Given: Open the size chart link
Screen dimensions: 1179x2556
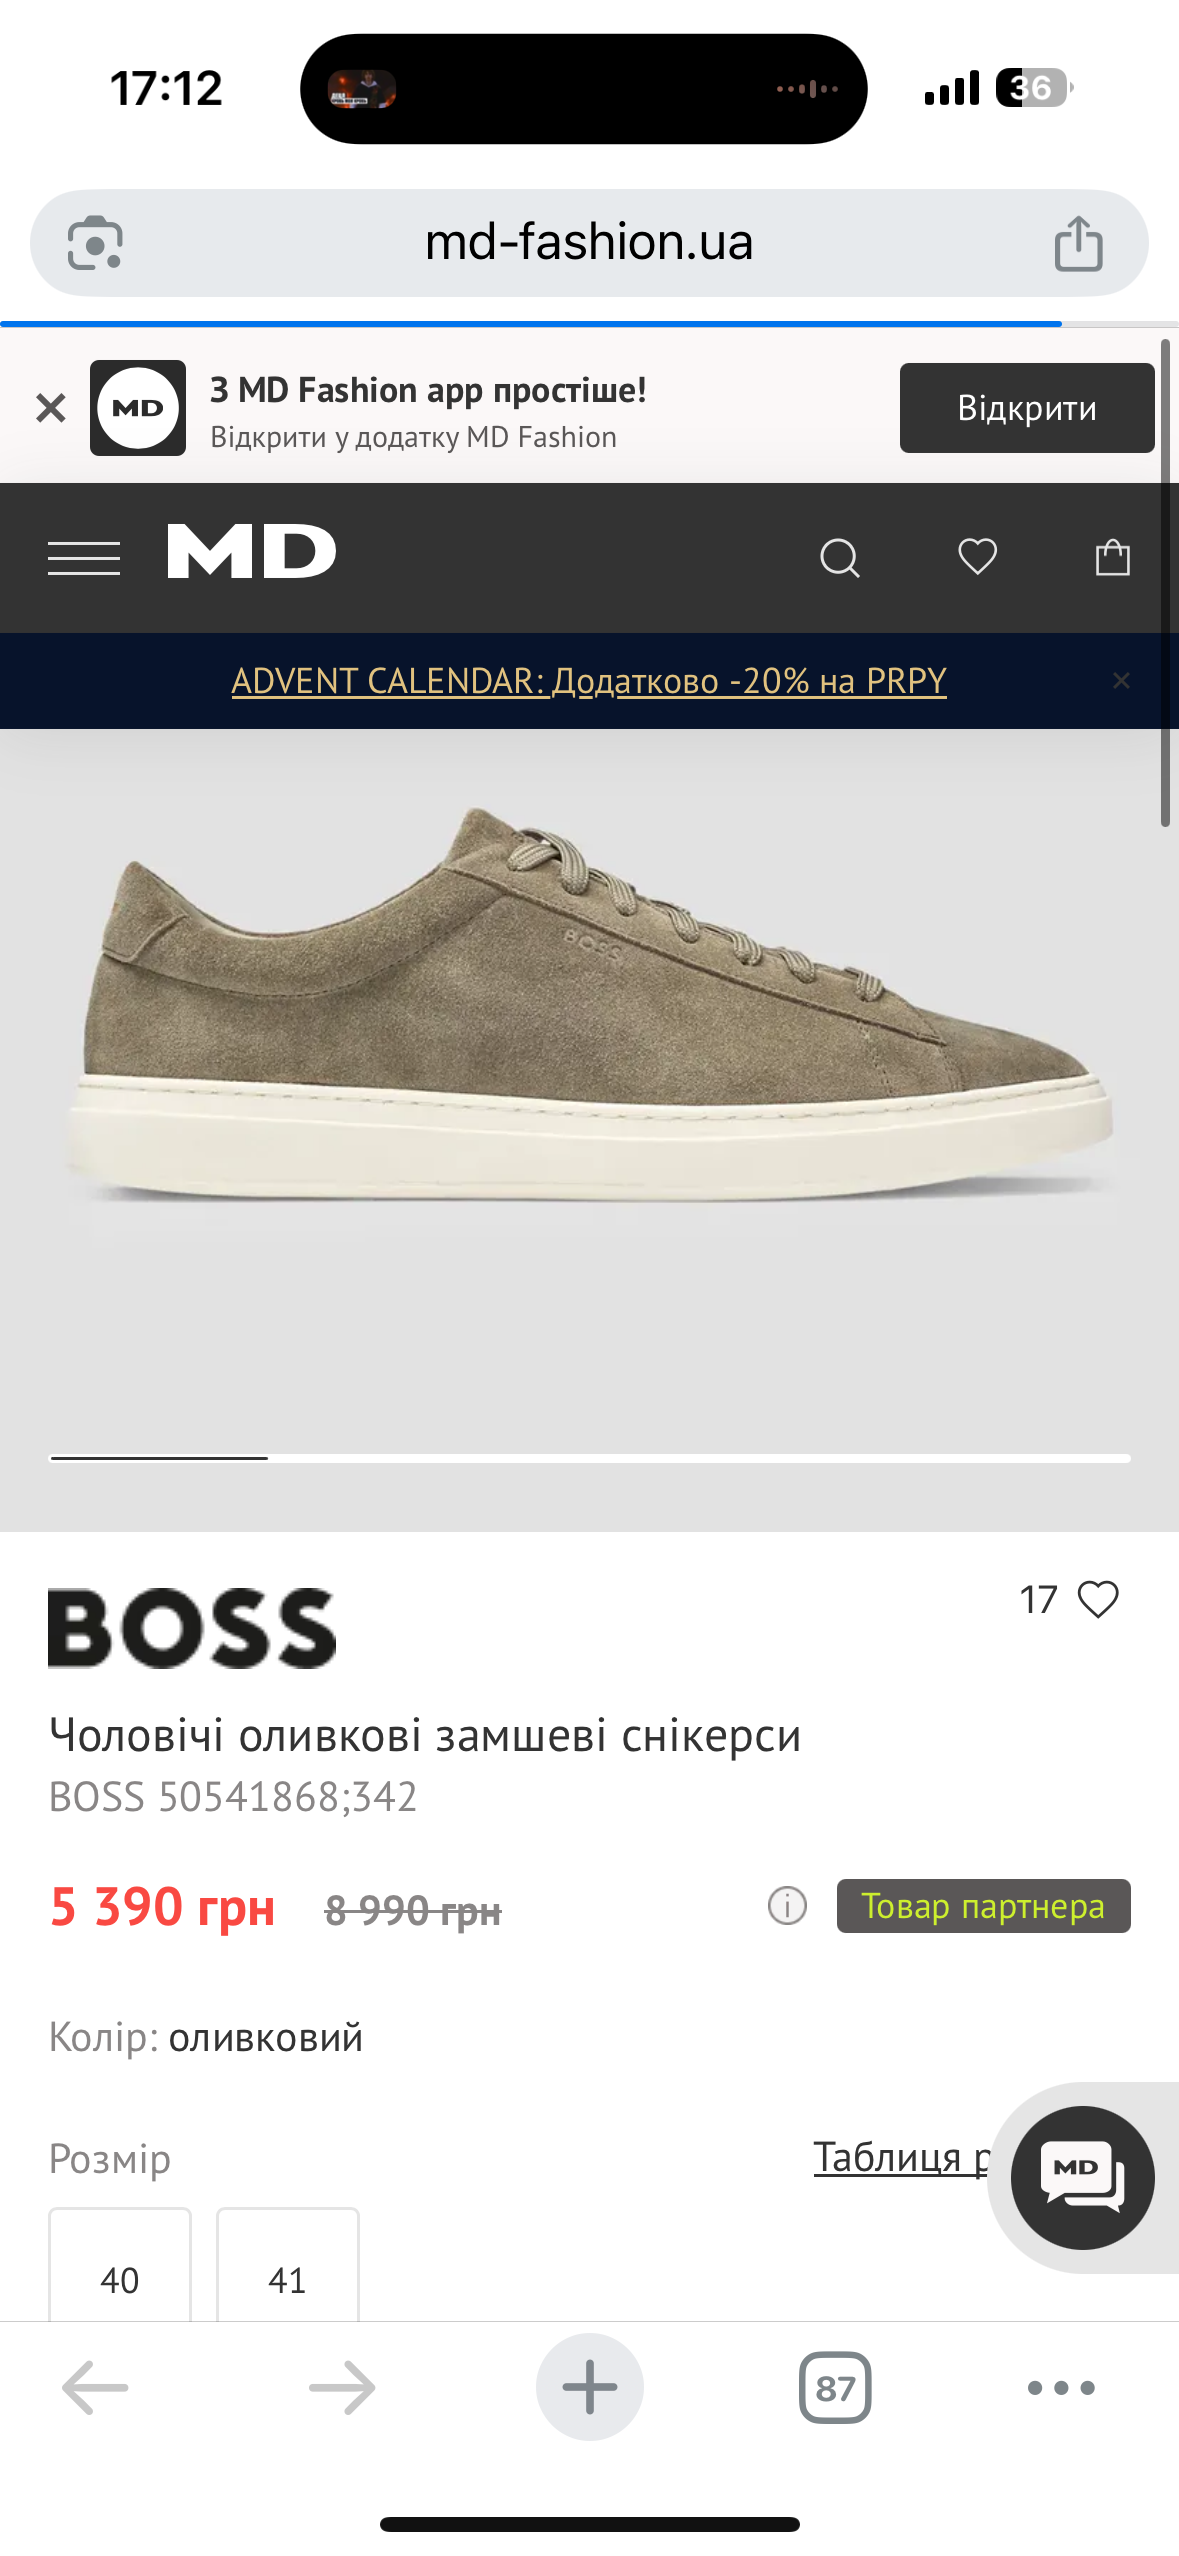Looking at the screenshot, I should coord(902,2157).
